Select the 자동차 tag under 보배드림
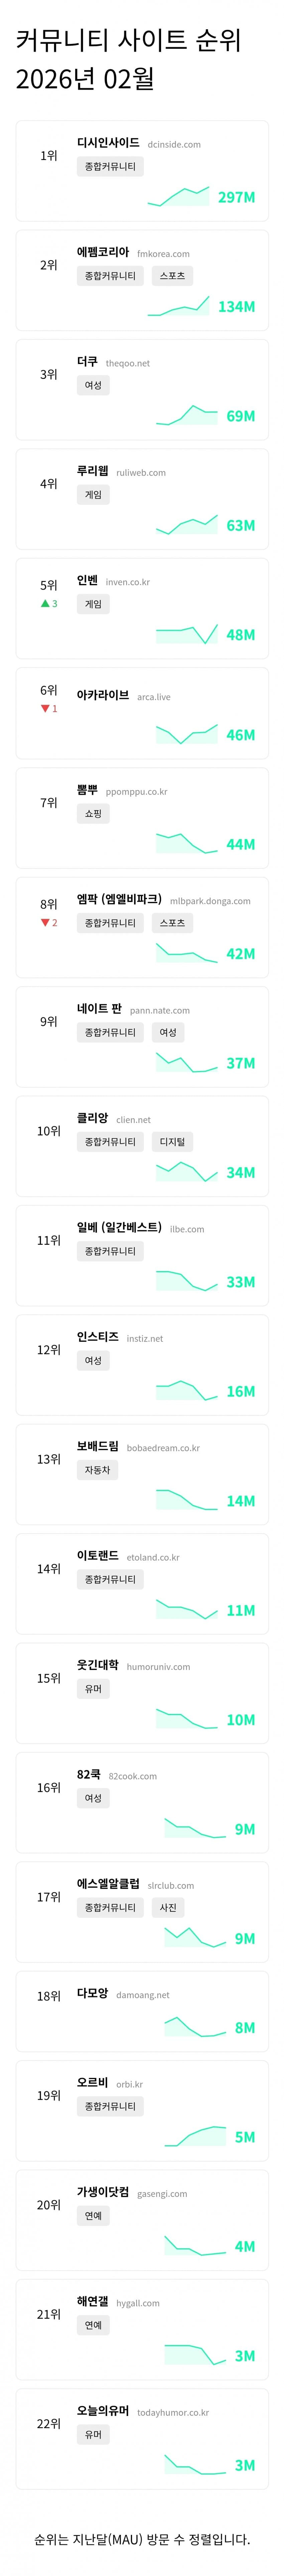Screen dimensions: 284x2576 [x=97, y=1469]
